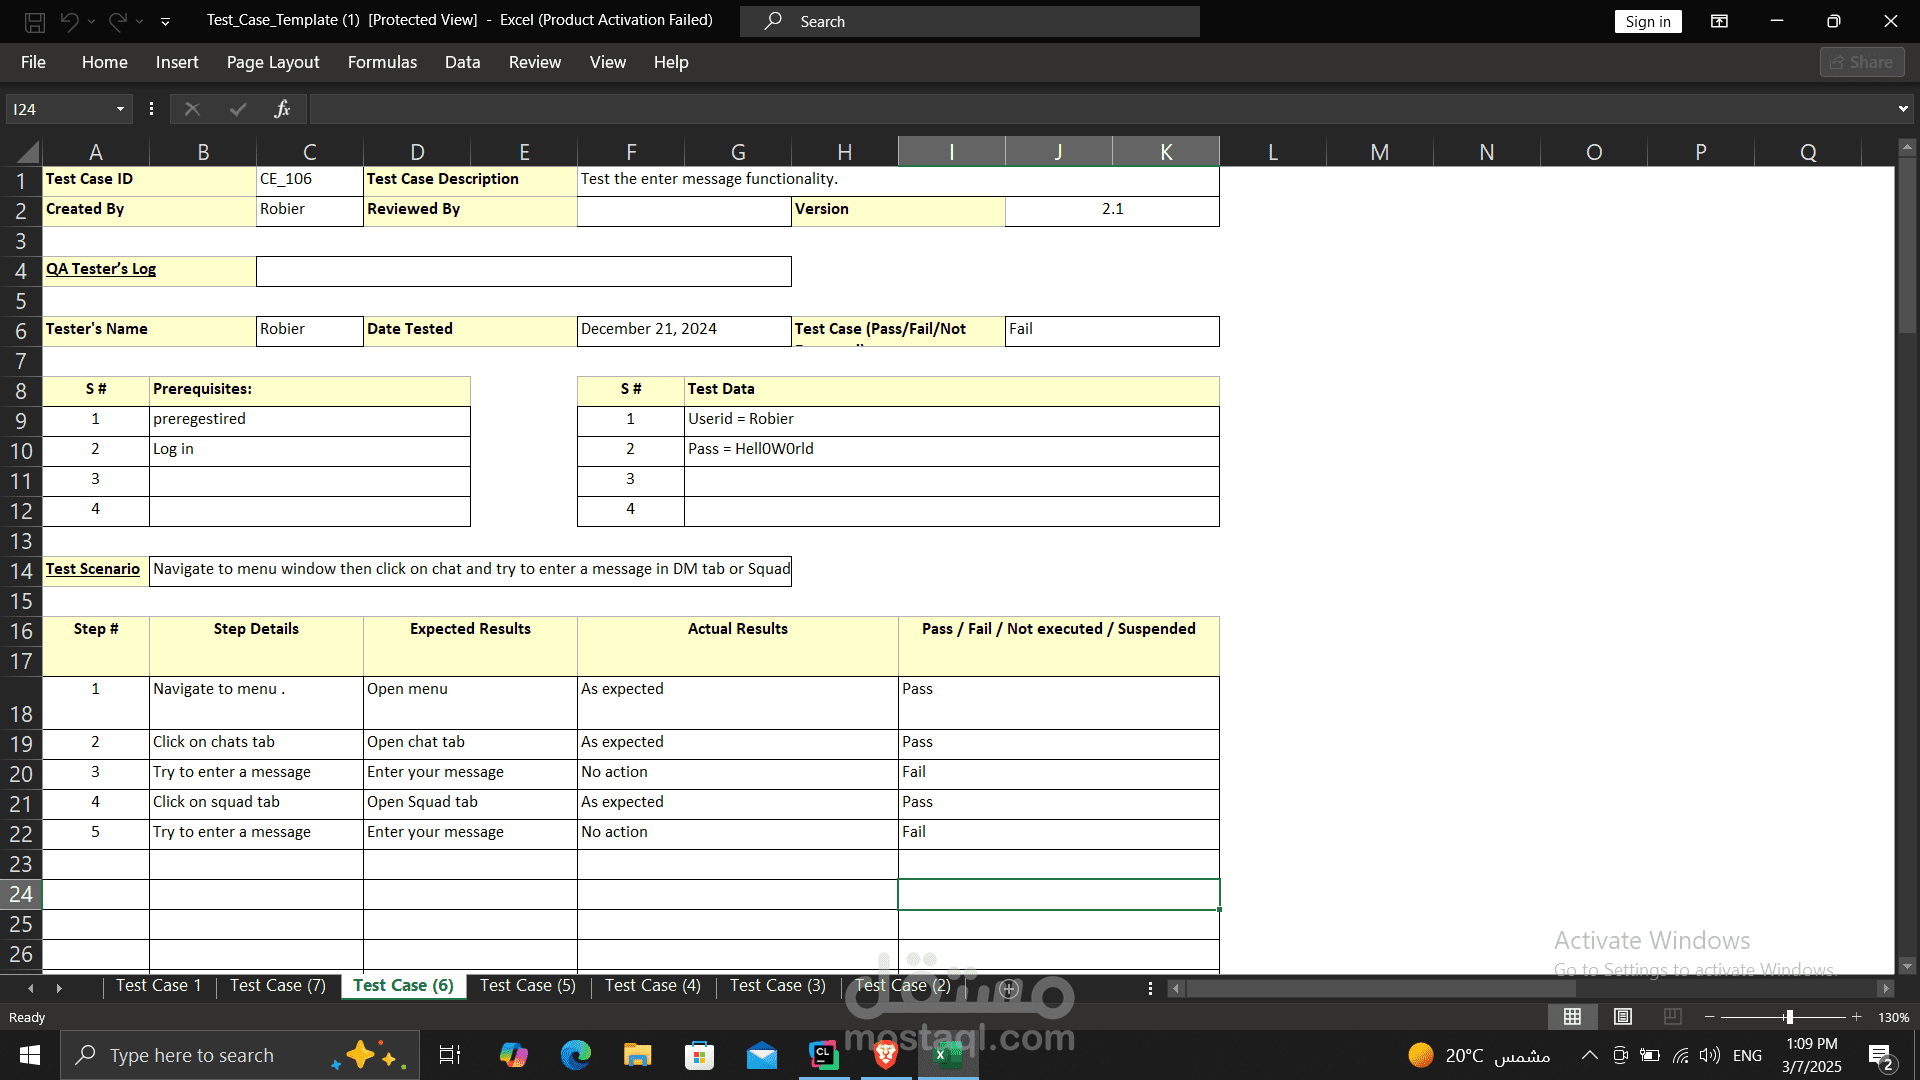Viewport: 1920px width, 1080px height.
Task: Add a new sheet with plus icon
Action: coord(1009,989)
